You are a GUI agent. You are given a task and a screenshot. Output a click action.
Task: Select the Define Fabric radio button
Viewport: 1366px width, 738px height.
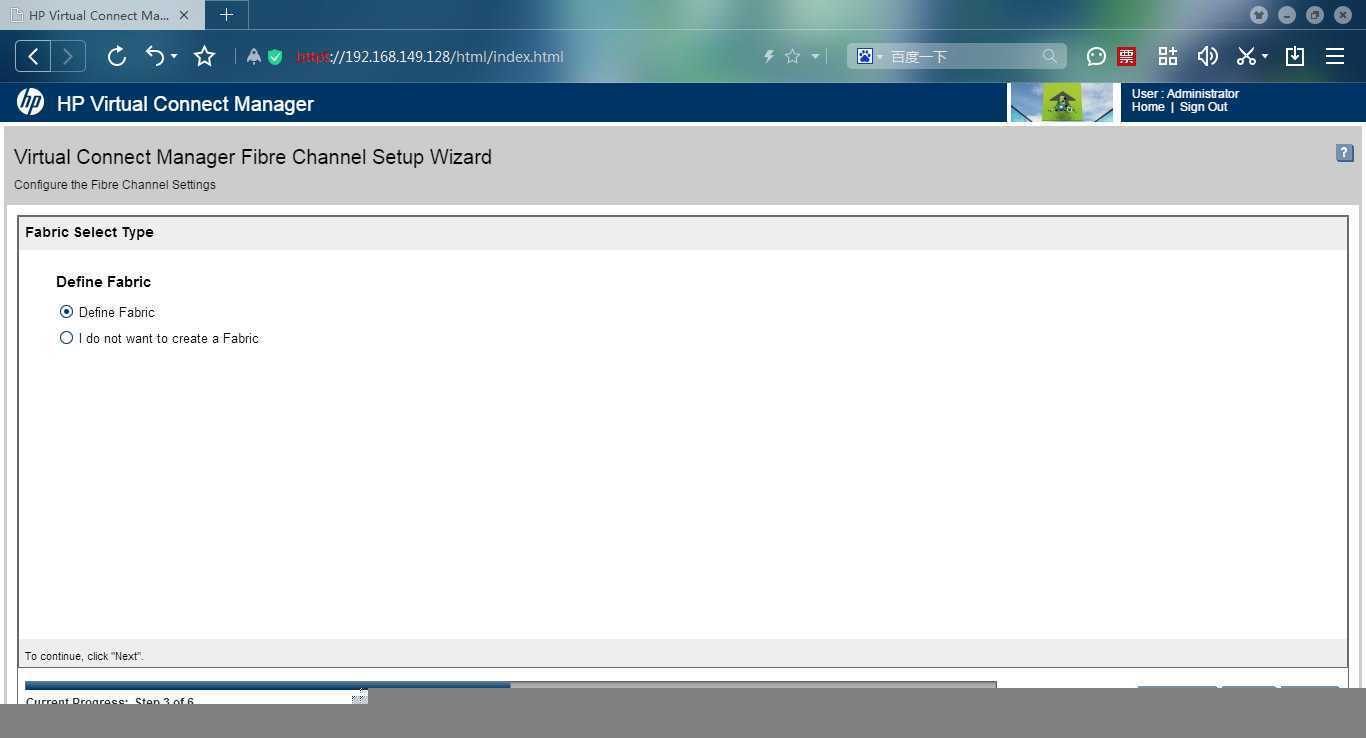click(66, 312)
